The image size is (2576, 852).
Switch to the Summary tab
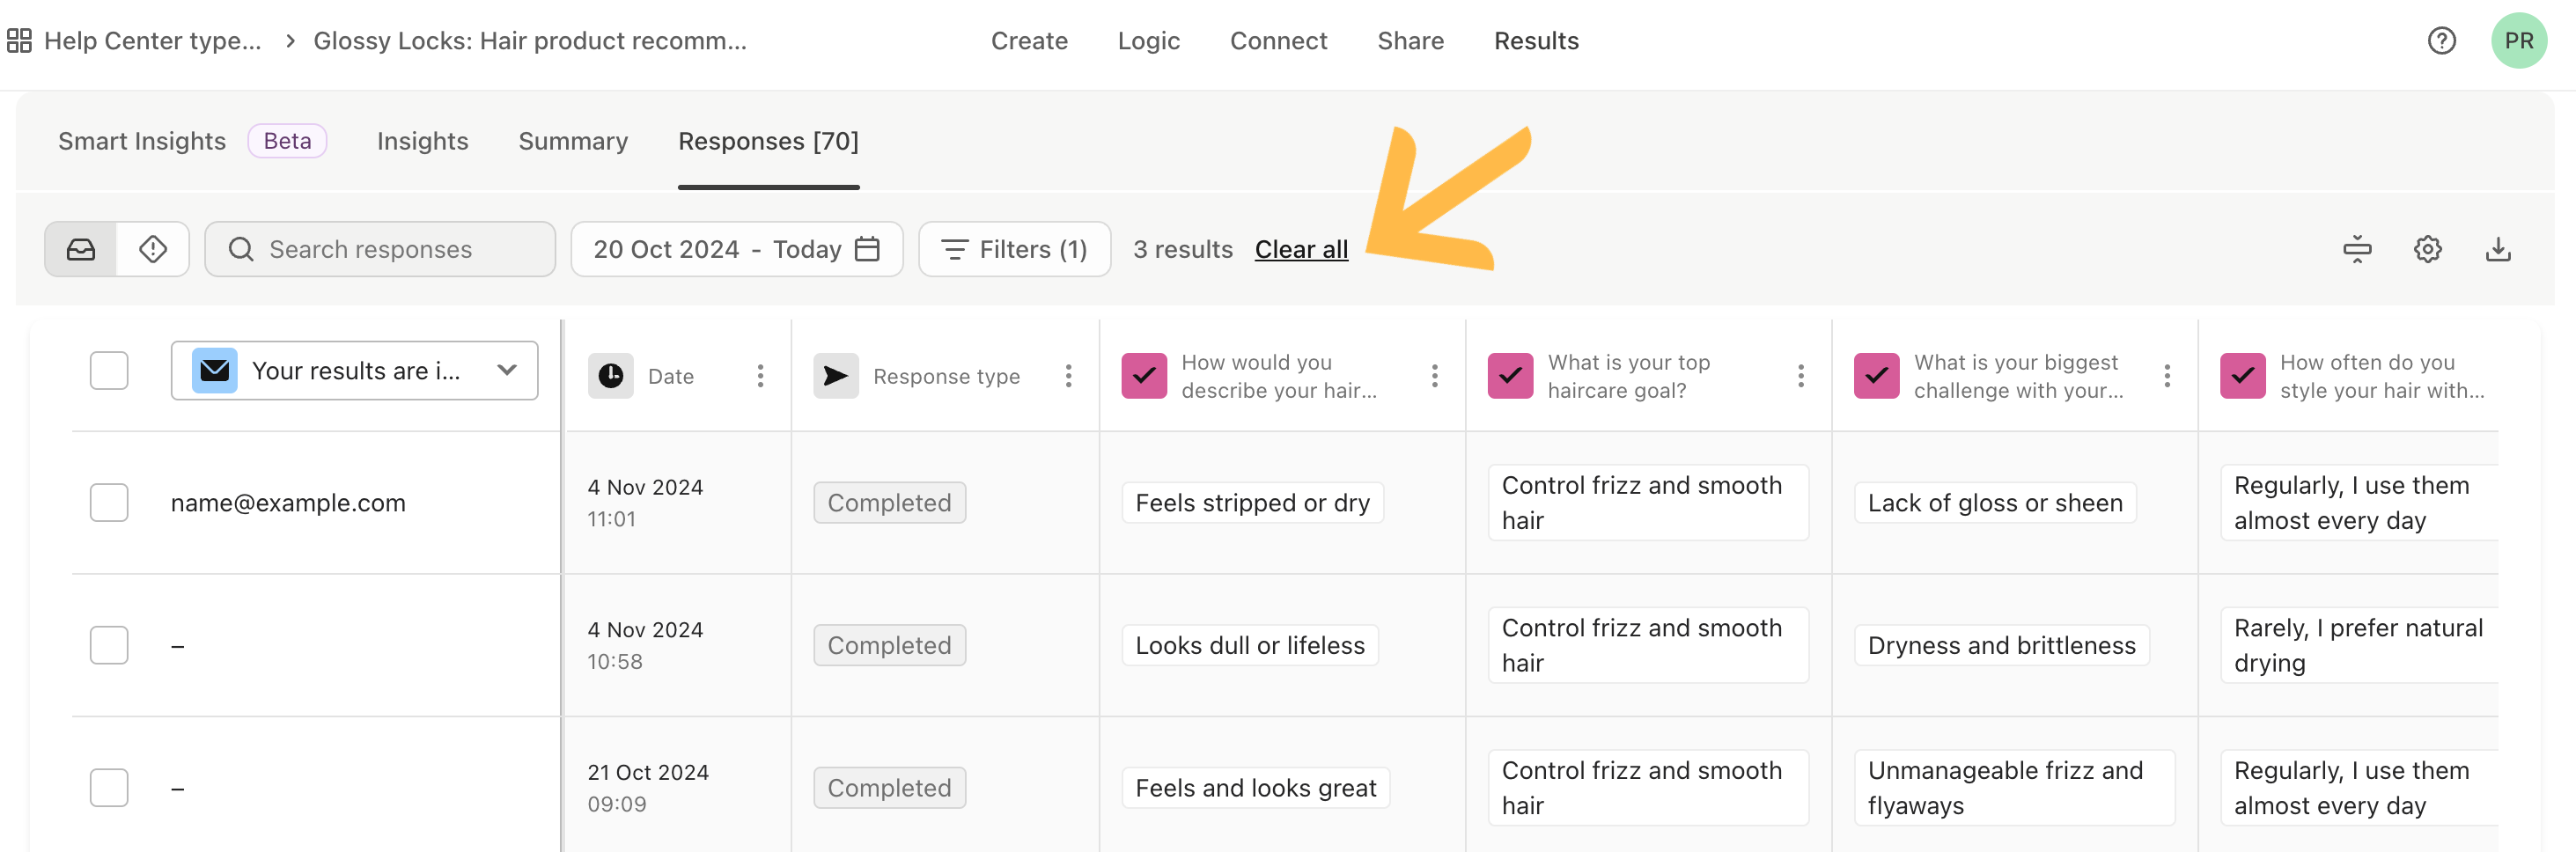[x=573, y=141]
